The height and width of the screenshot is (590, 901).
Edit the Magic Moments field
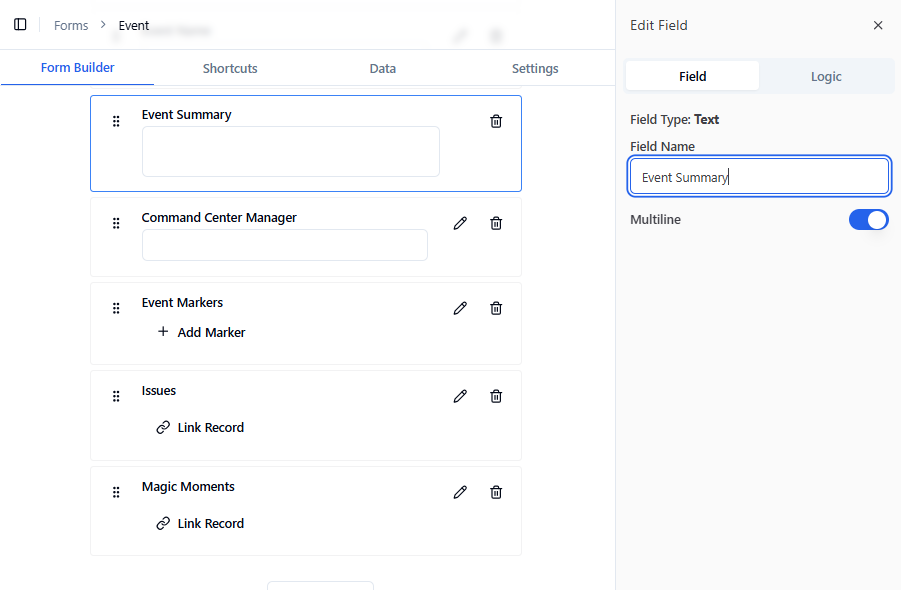[x=460, y=492]
